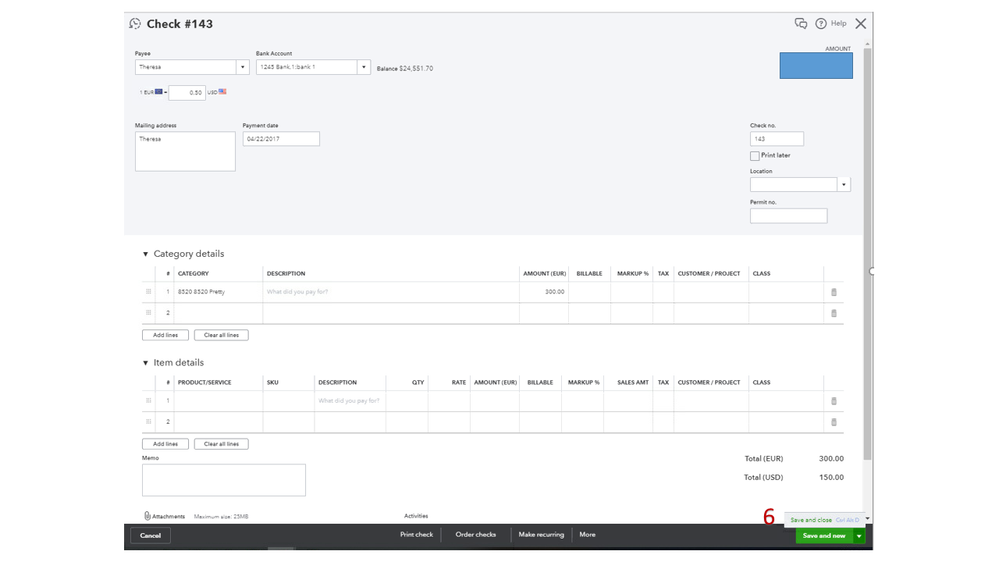
Task: Click the Mailing address text box
Action: 185,152
